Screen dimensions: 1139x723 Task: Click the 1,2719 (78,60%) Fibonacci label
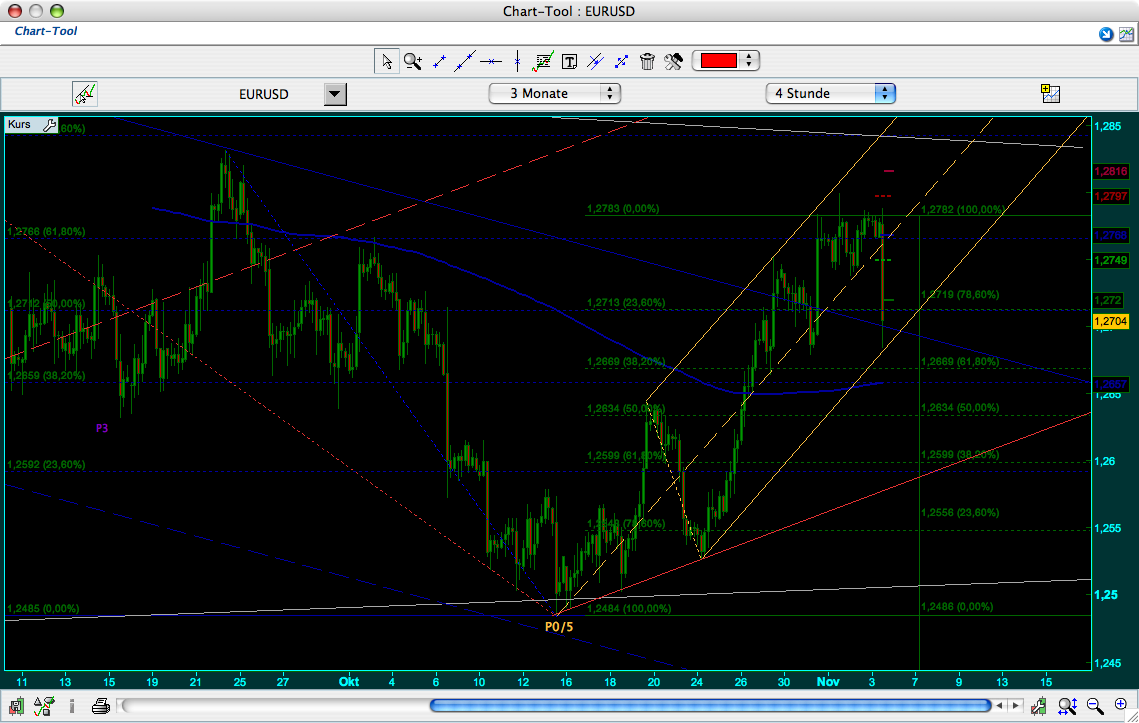(x=960, y=294)
